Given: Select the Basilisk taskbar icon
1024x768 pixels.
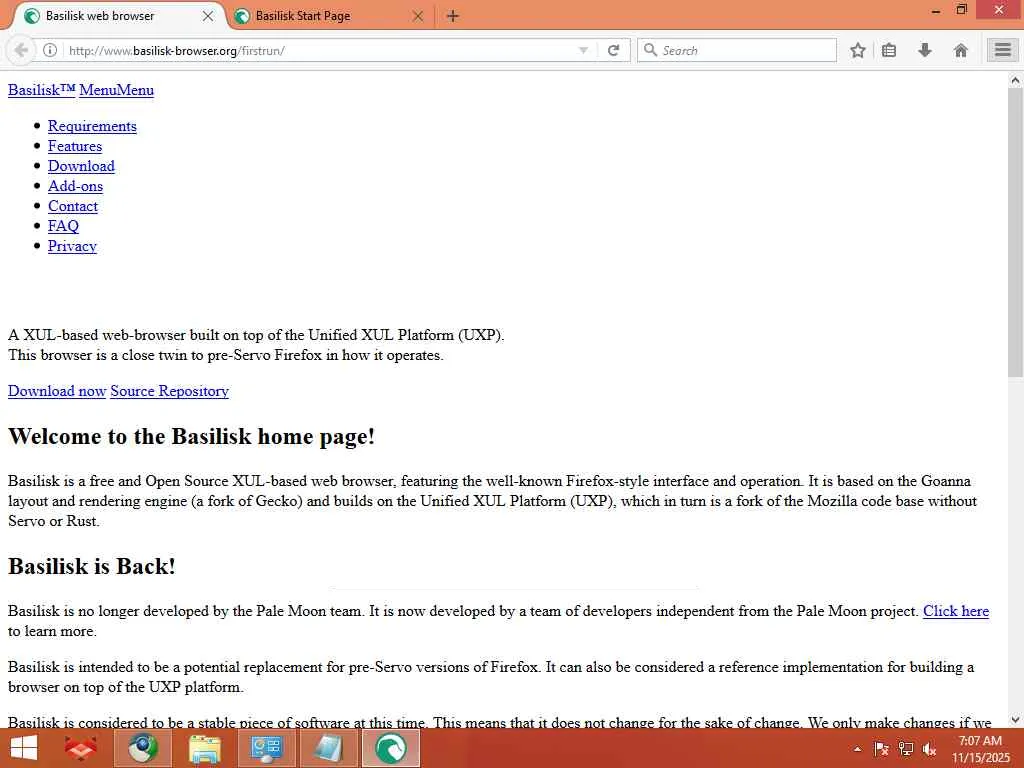Looking at the screenshot, I should click(391, 748).
